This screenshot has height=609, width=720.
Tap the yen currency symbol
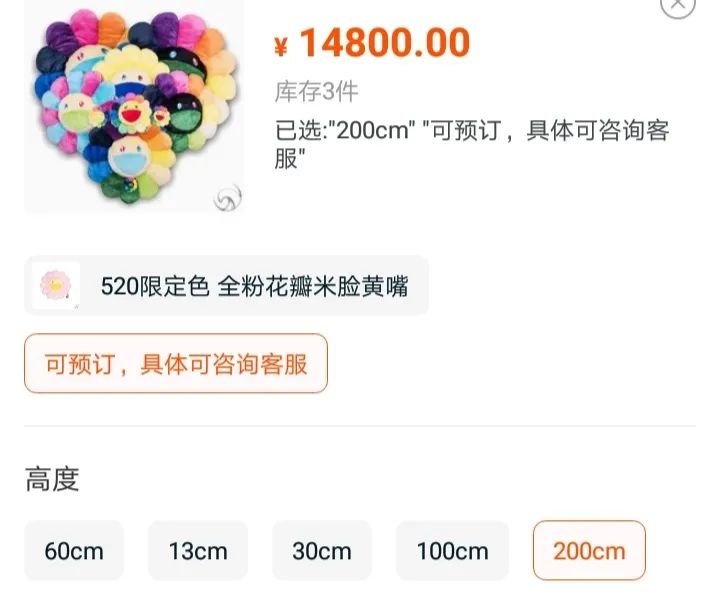click(281, 46)
